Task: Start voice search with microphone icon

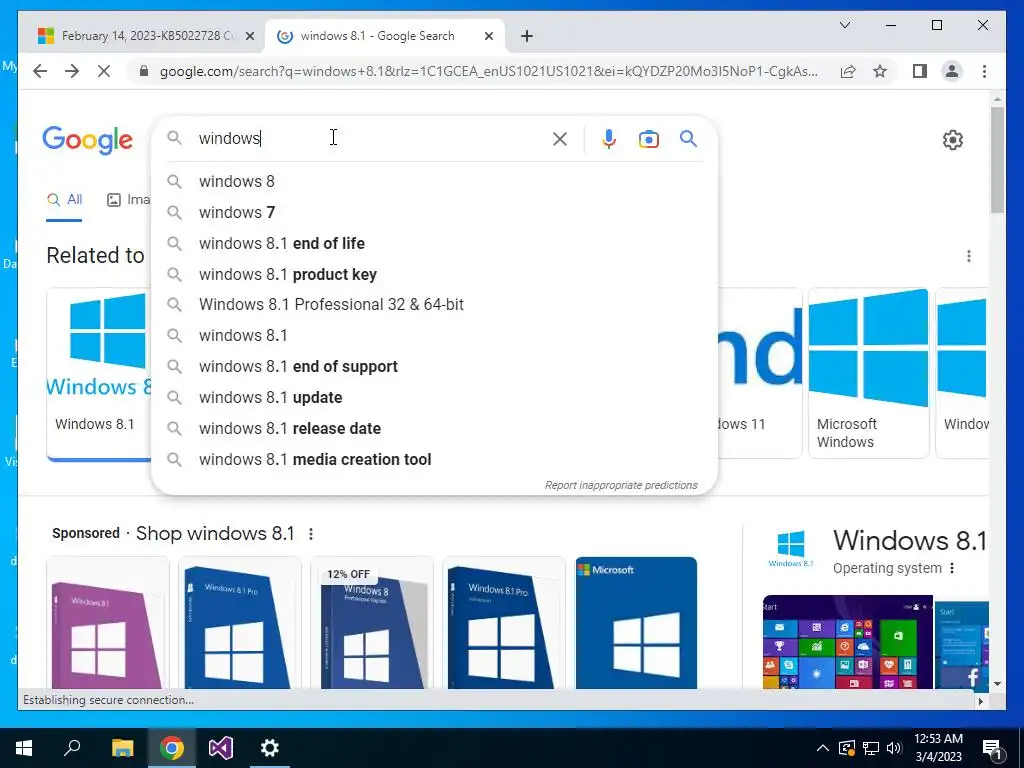Action: pos(609,138)
